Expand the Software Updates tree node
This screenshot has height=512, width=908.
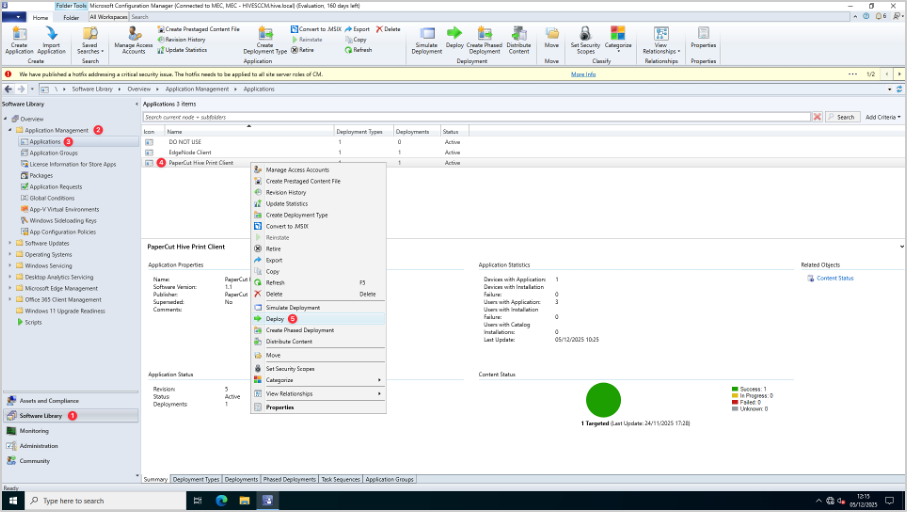pyautogui.click(x=11, y=243)
